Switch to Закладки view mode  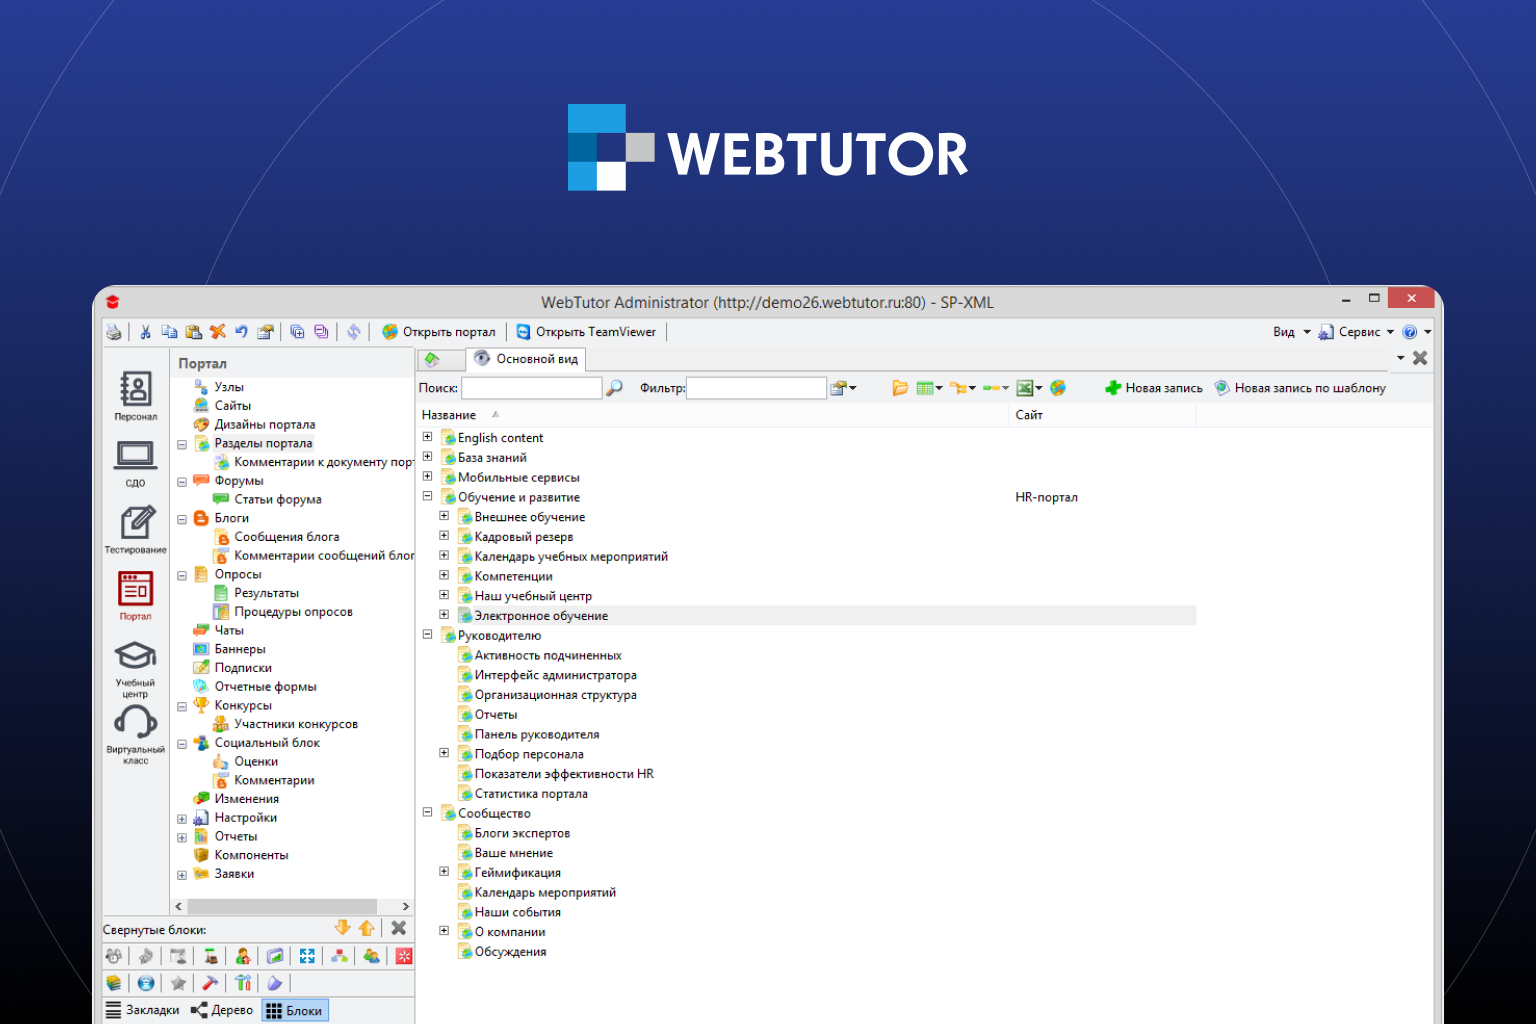click(x=143, y=1010)
